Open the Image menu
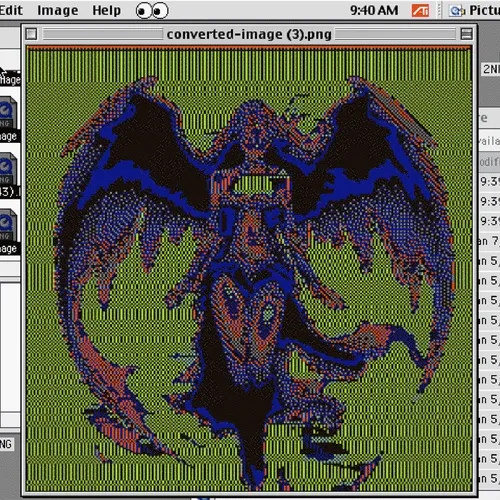Screen dimensions: 500x500 point(58,11)
